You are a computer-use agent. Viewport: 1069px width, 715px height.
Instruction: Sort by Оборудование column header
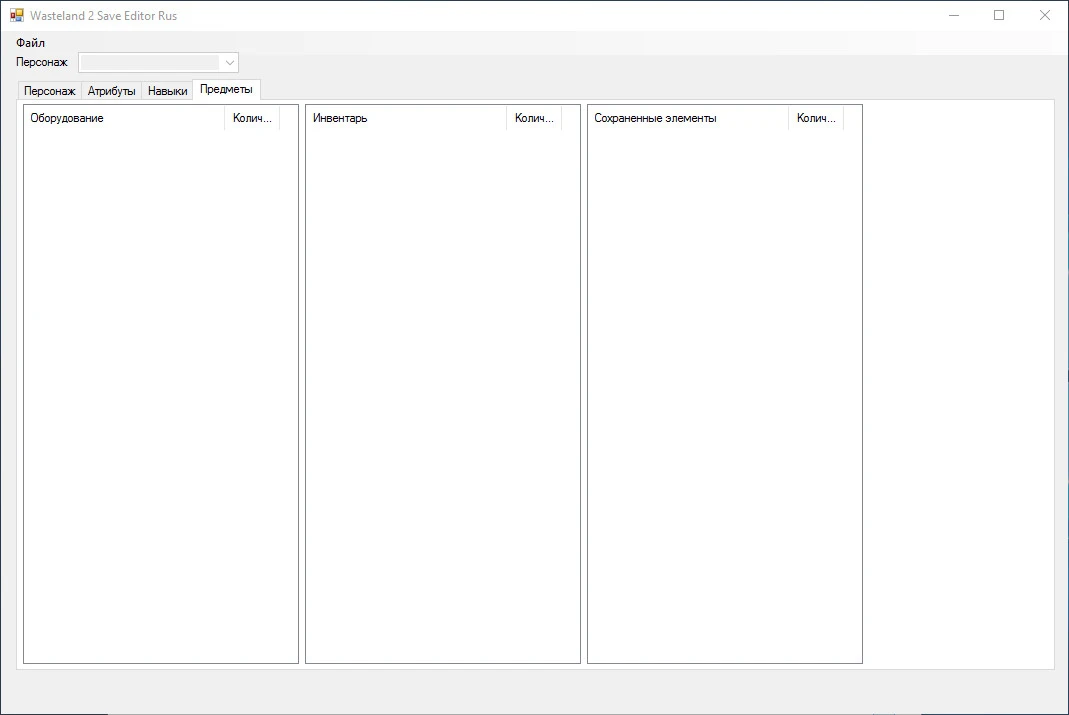point(124,118)
